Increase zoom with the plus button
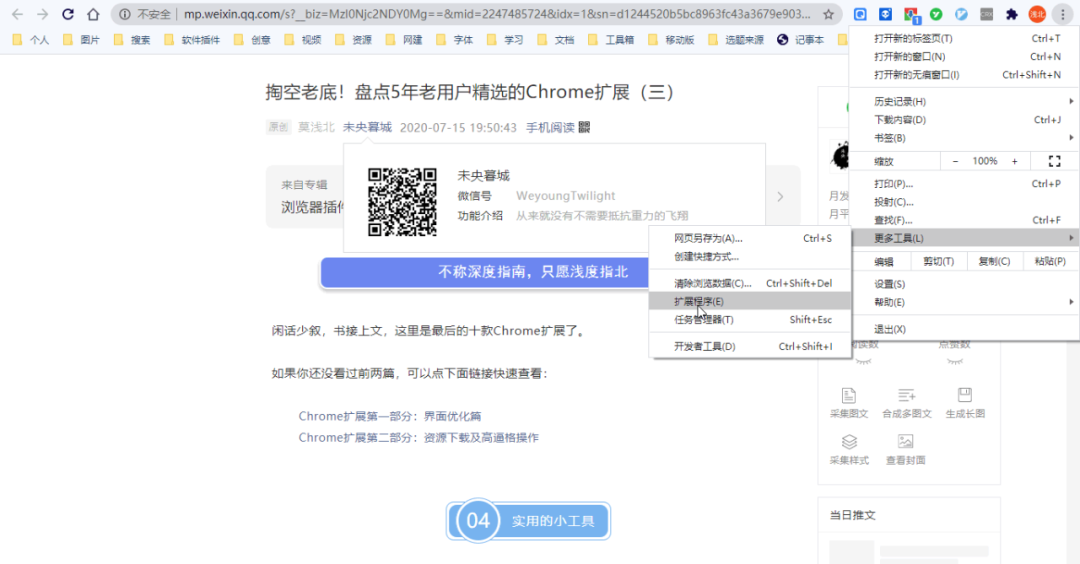 point(1015,161)
